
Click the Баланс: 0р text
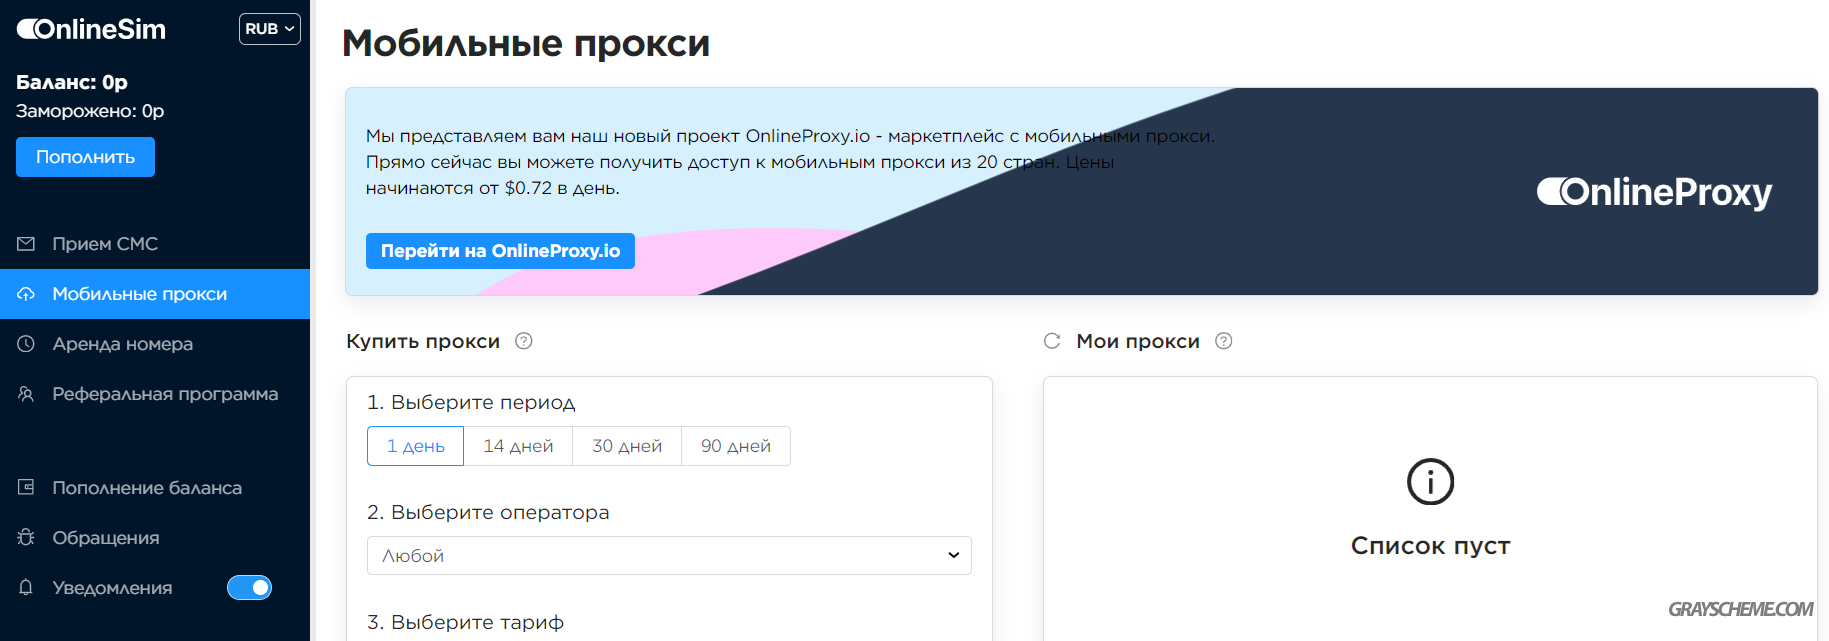click(72, 82)
